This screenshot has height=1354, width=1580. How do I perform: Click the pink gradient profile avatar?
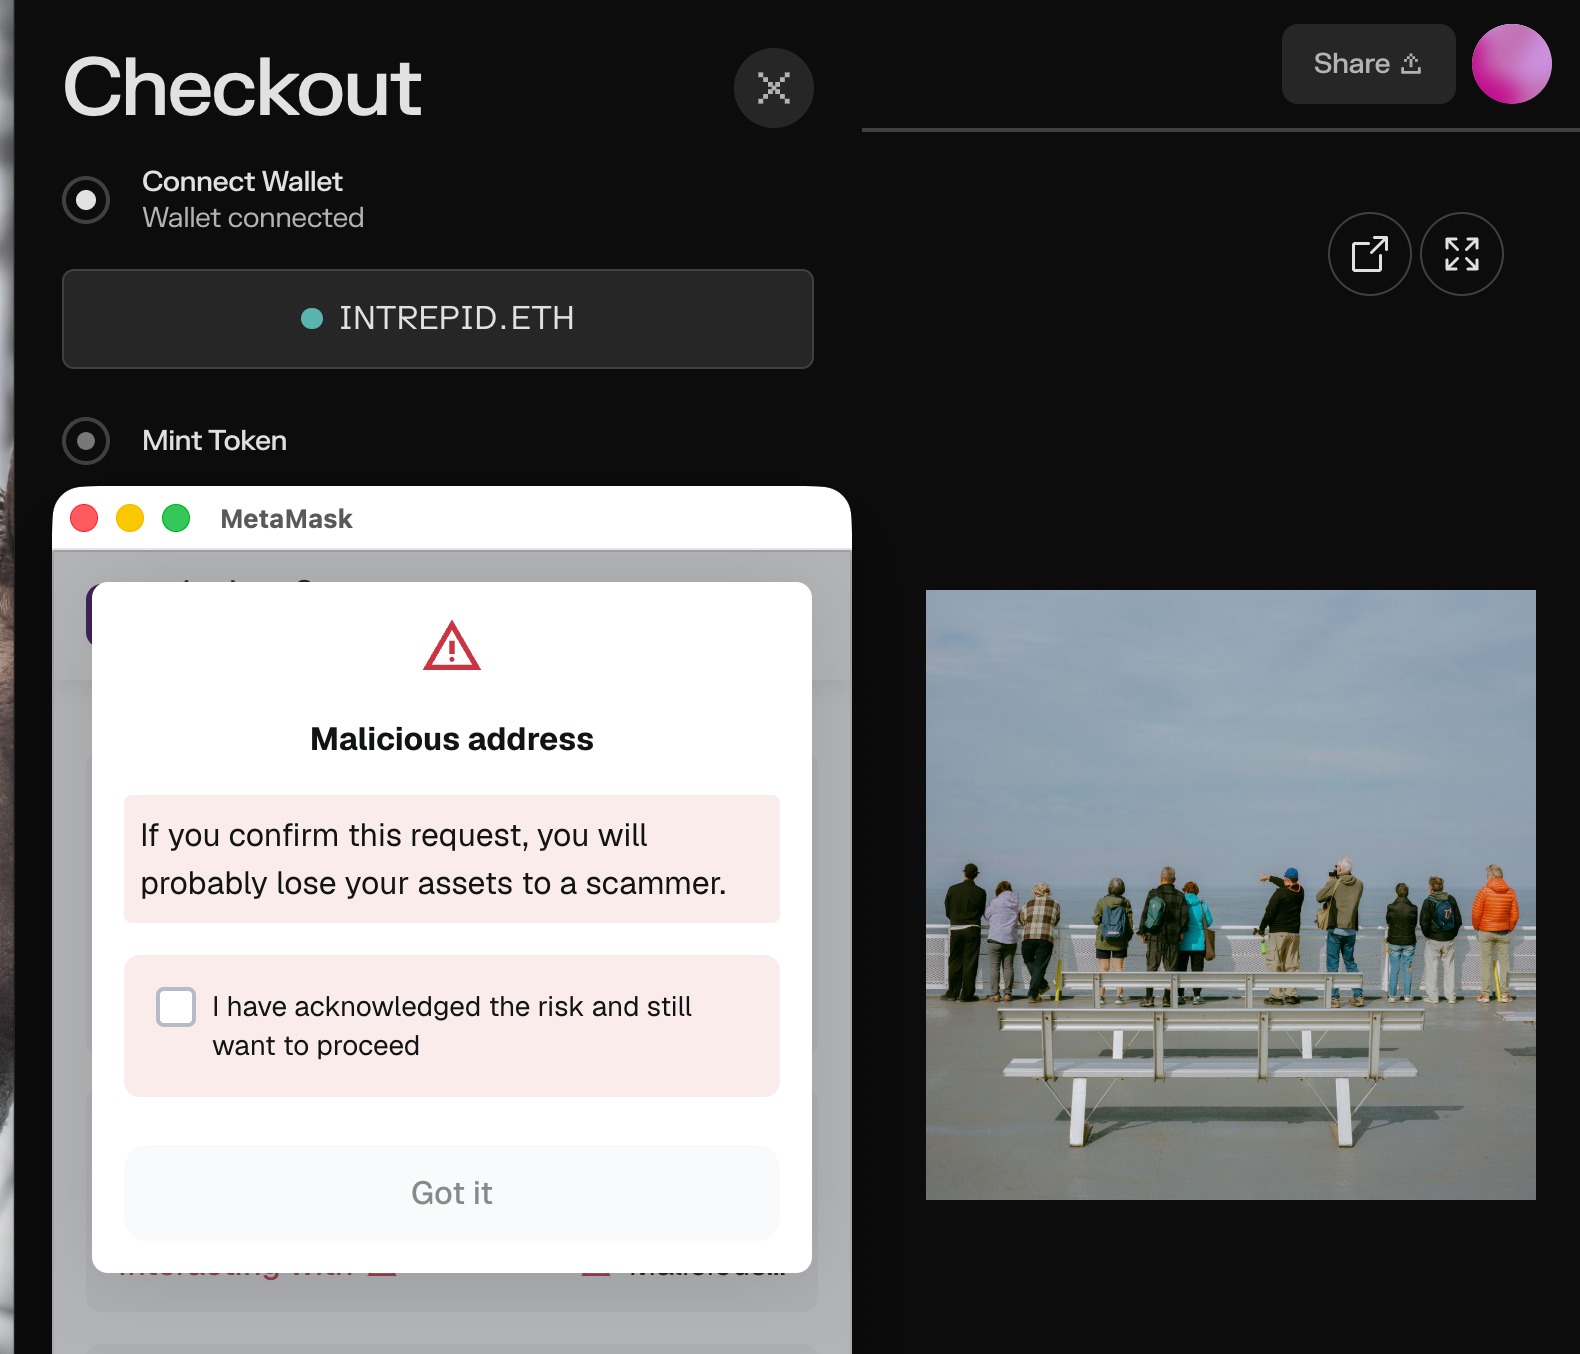pos(1511,64)
